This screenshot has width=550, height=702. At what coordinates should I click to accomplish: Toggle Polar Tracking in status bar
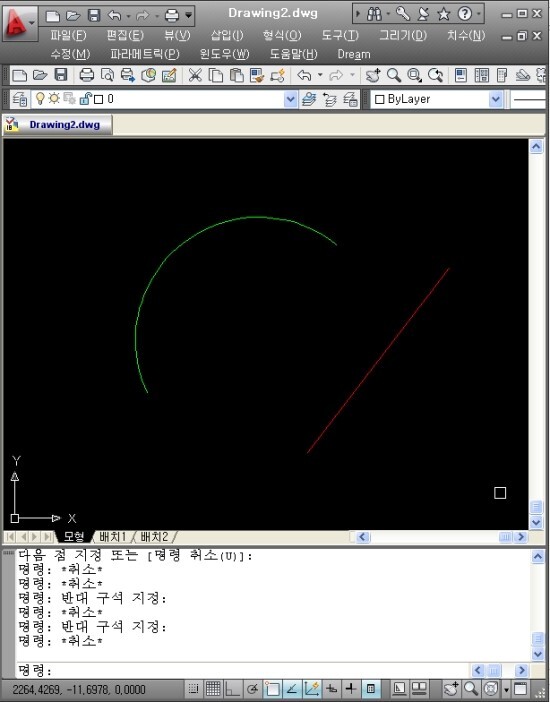[252, 689]
